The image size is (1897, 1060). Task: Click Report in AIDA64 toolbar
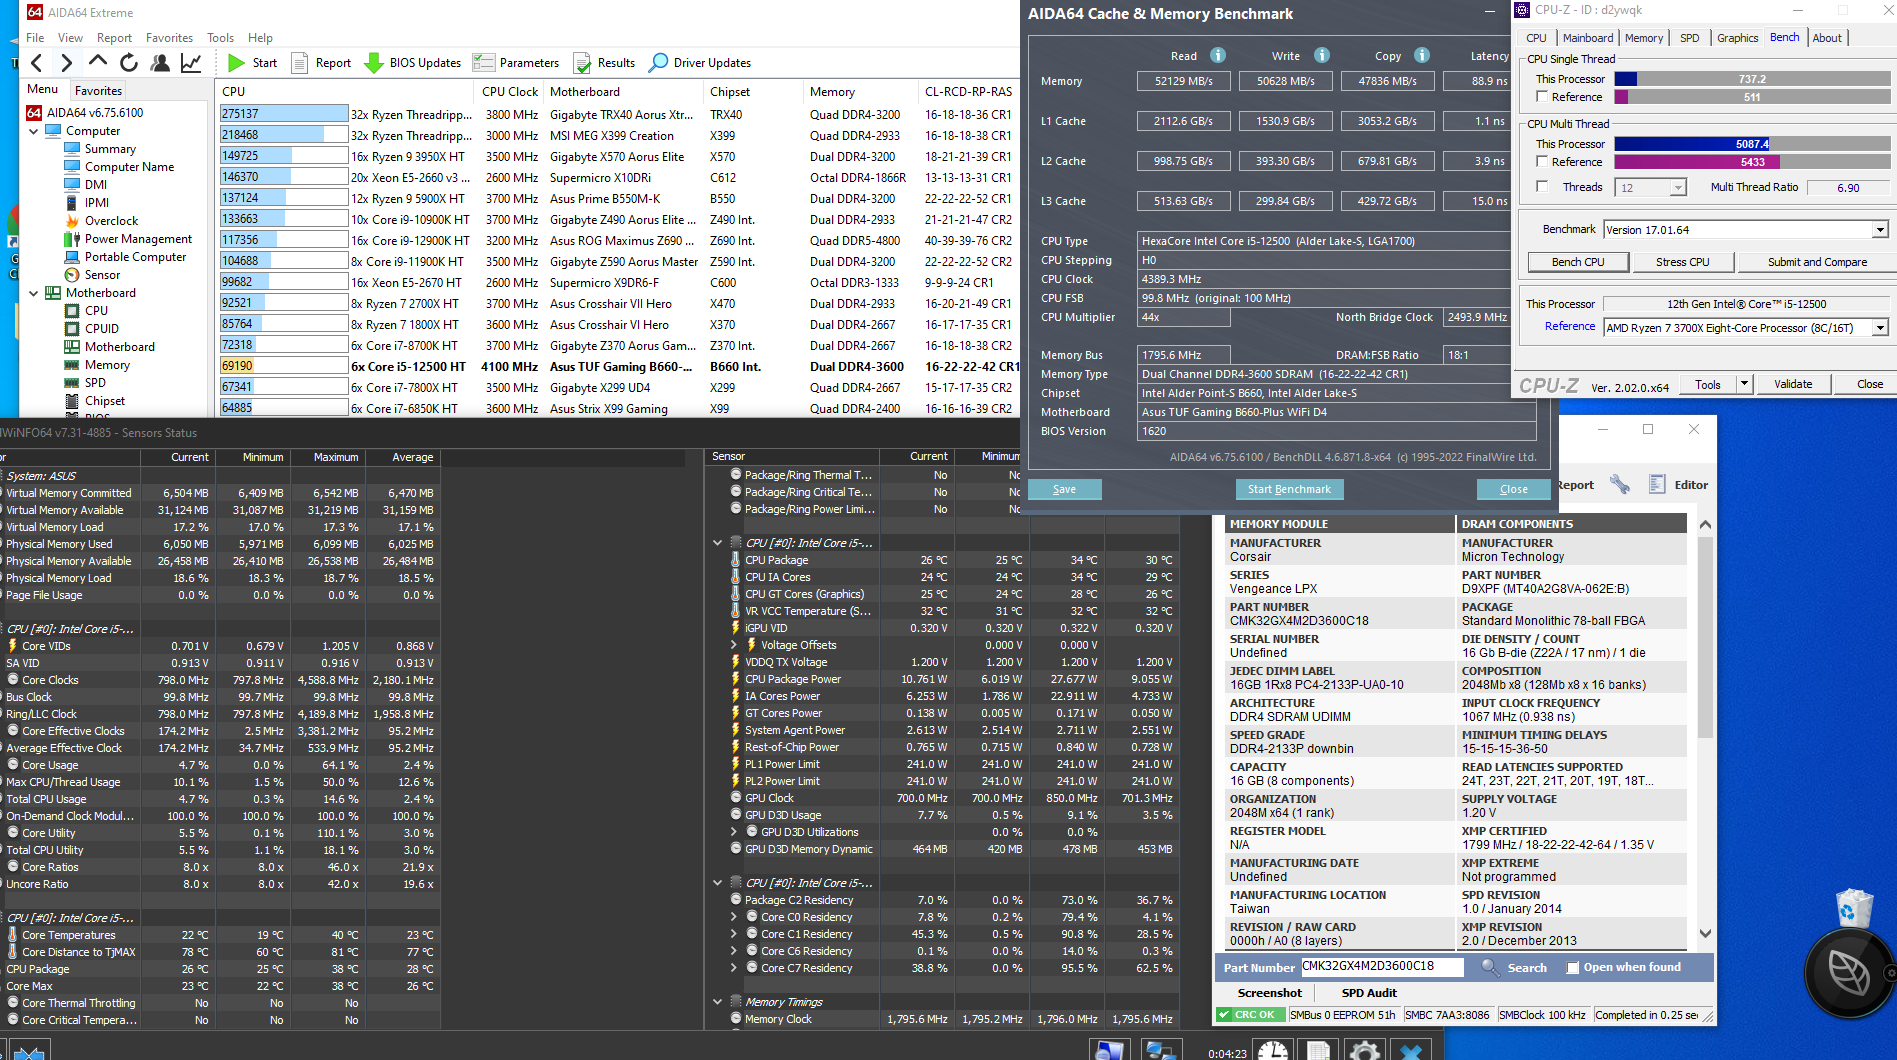[x=321, y=63]
